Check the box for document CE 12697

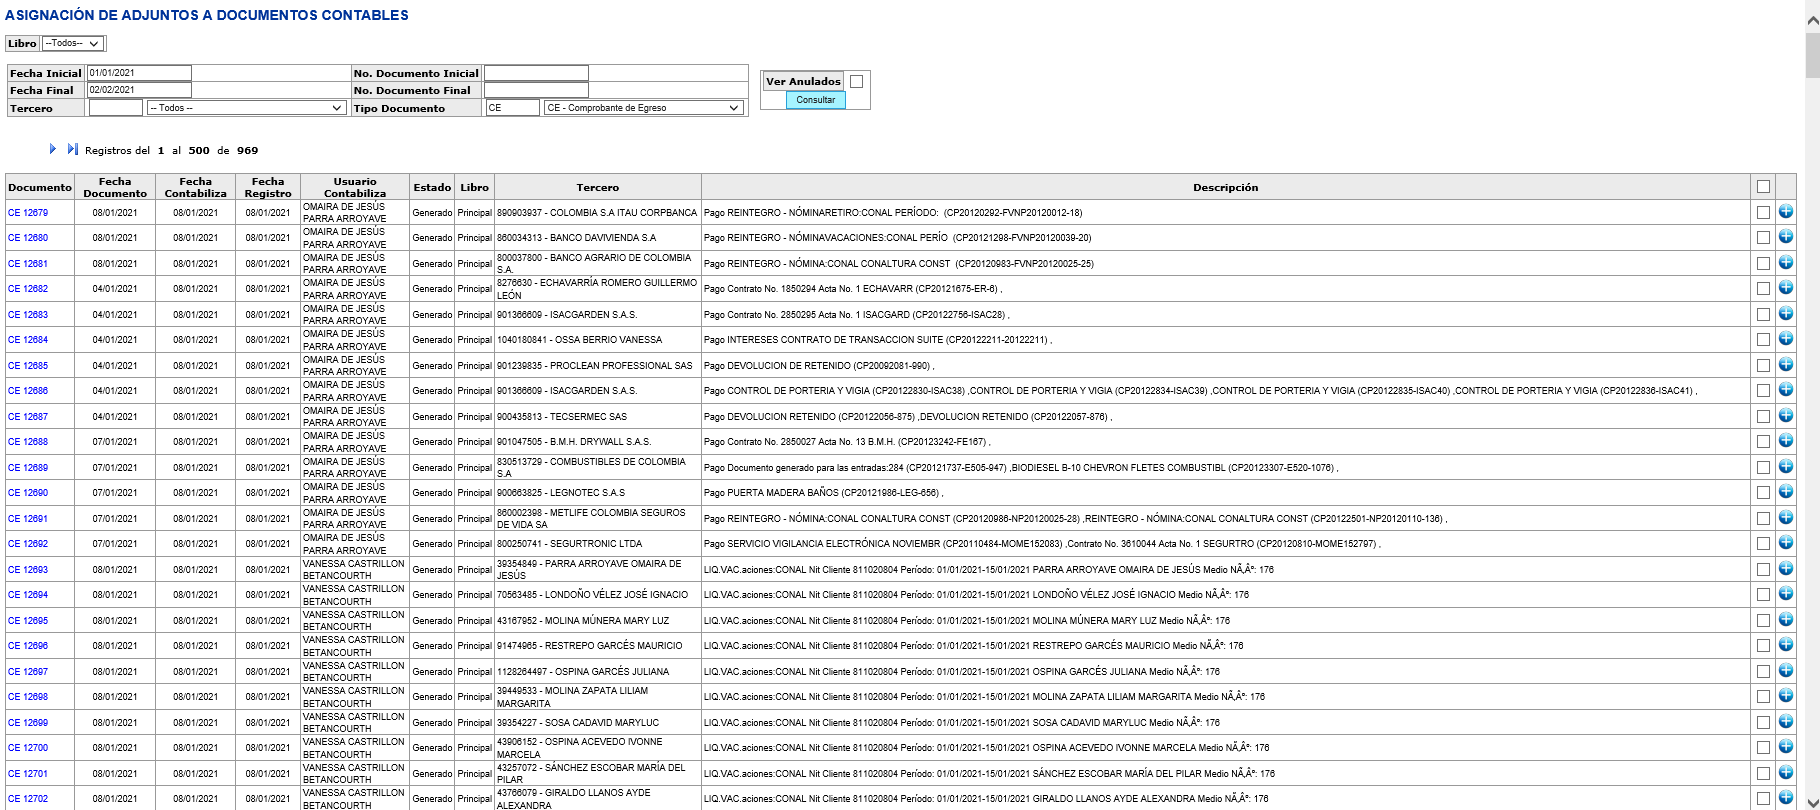click(1763, 671)
